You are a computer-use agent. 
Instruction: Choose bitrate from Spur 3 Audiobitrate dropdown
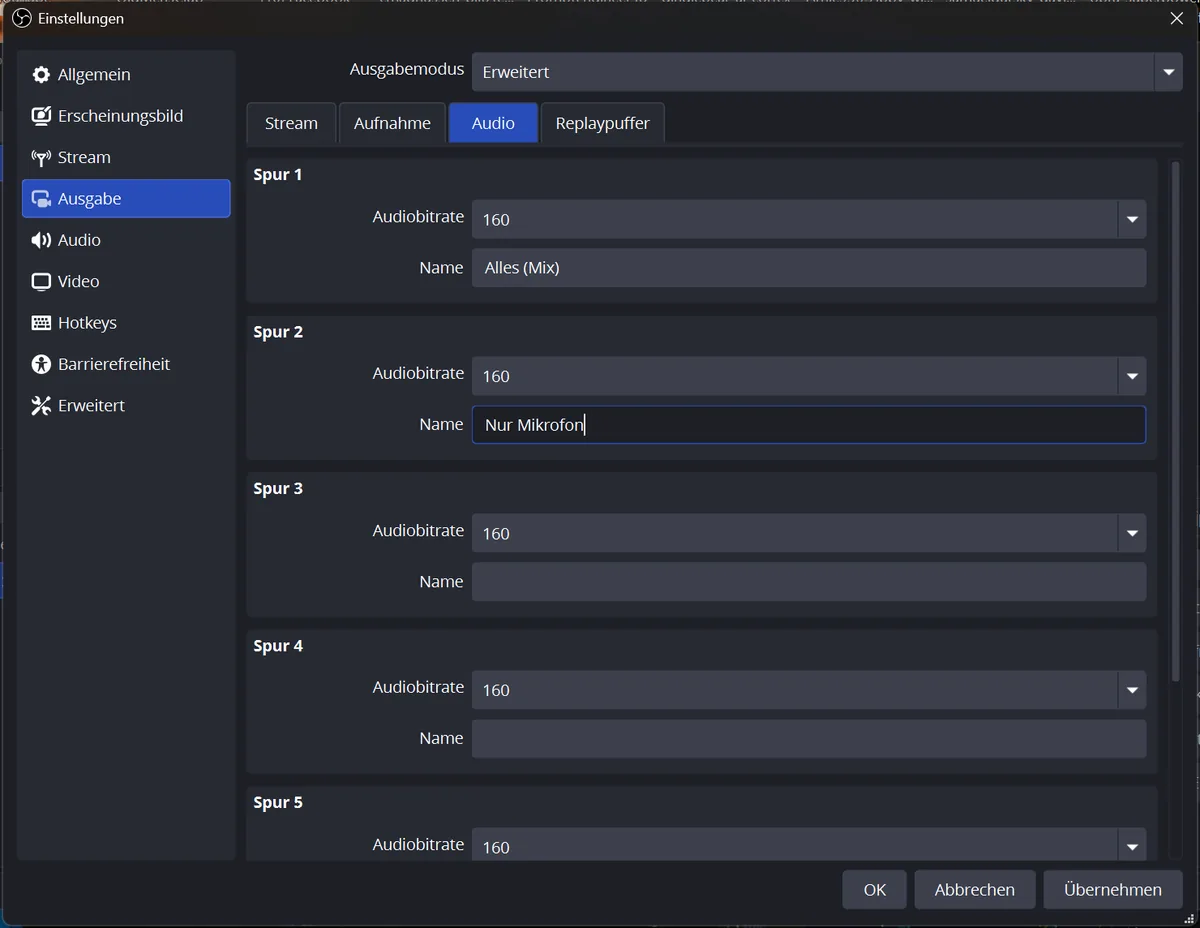[809, 533]
